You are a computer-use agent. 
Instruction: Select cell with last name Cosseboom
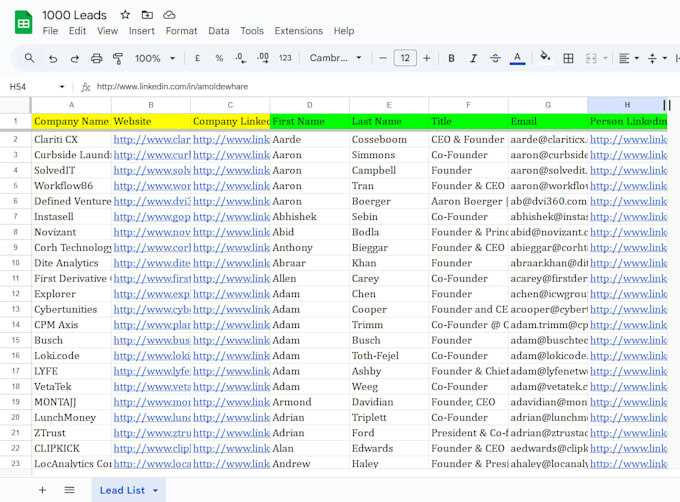point(389,140)
